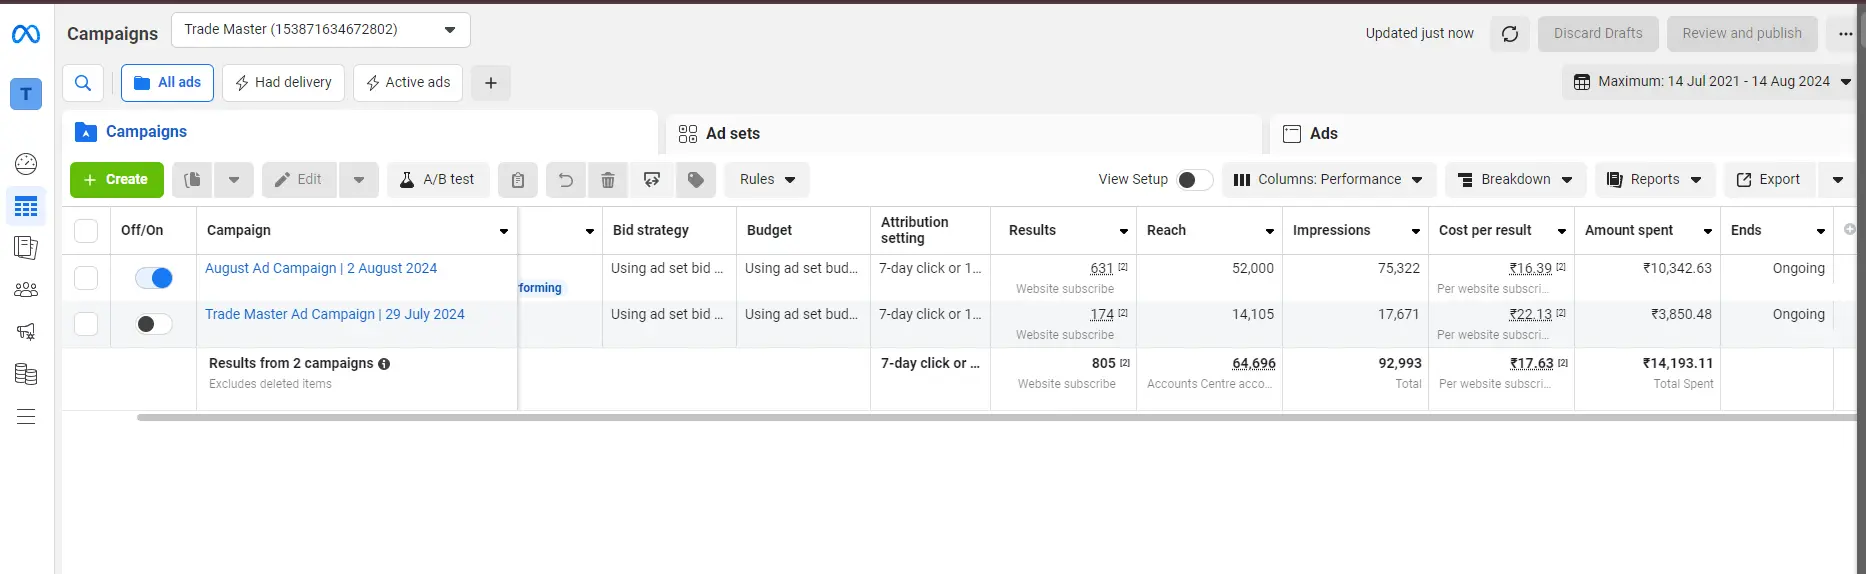Turn off the August Ad Campaign toggle

point(154,278)
